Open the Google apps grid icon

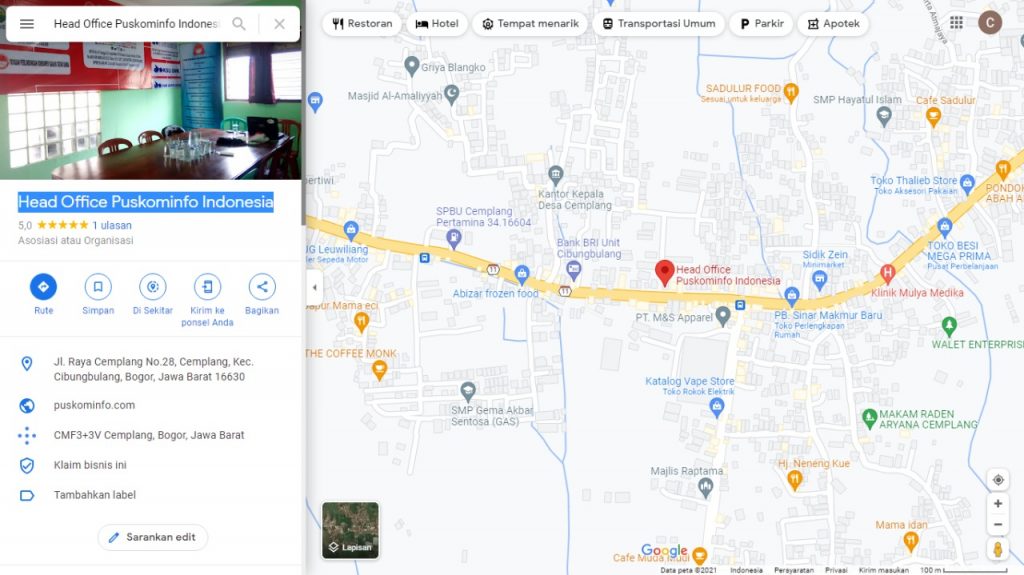tap(956, 23)
